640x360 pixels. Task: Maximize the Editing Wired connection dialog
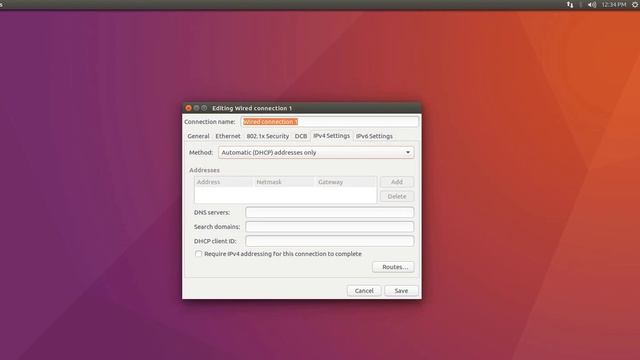click(x=204, y=108)
